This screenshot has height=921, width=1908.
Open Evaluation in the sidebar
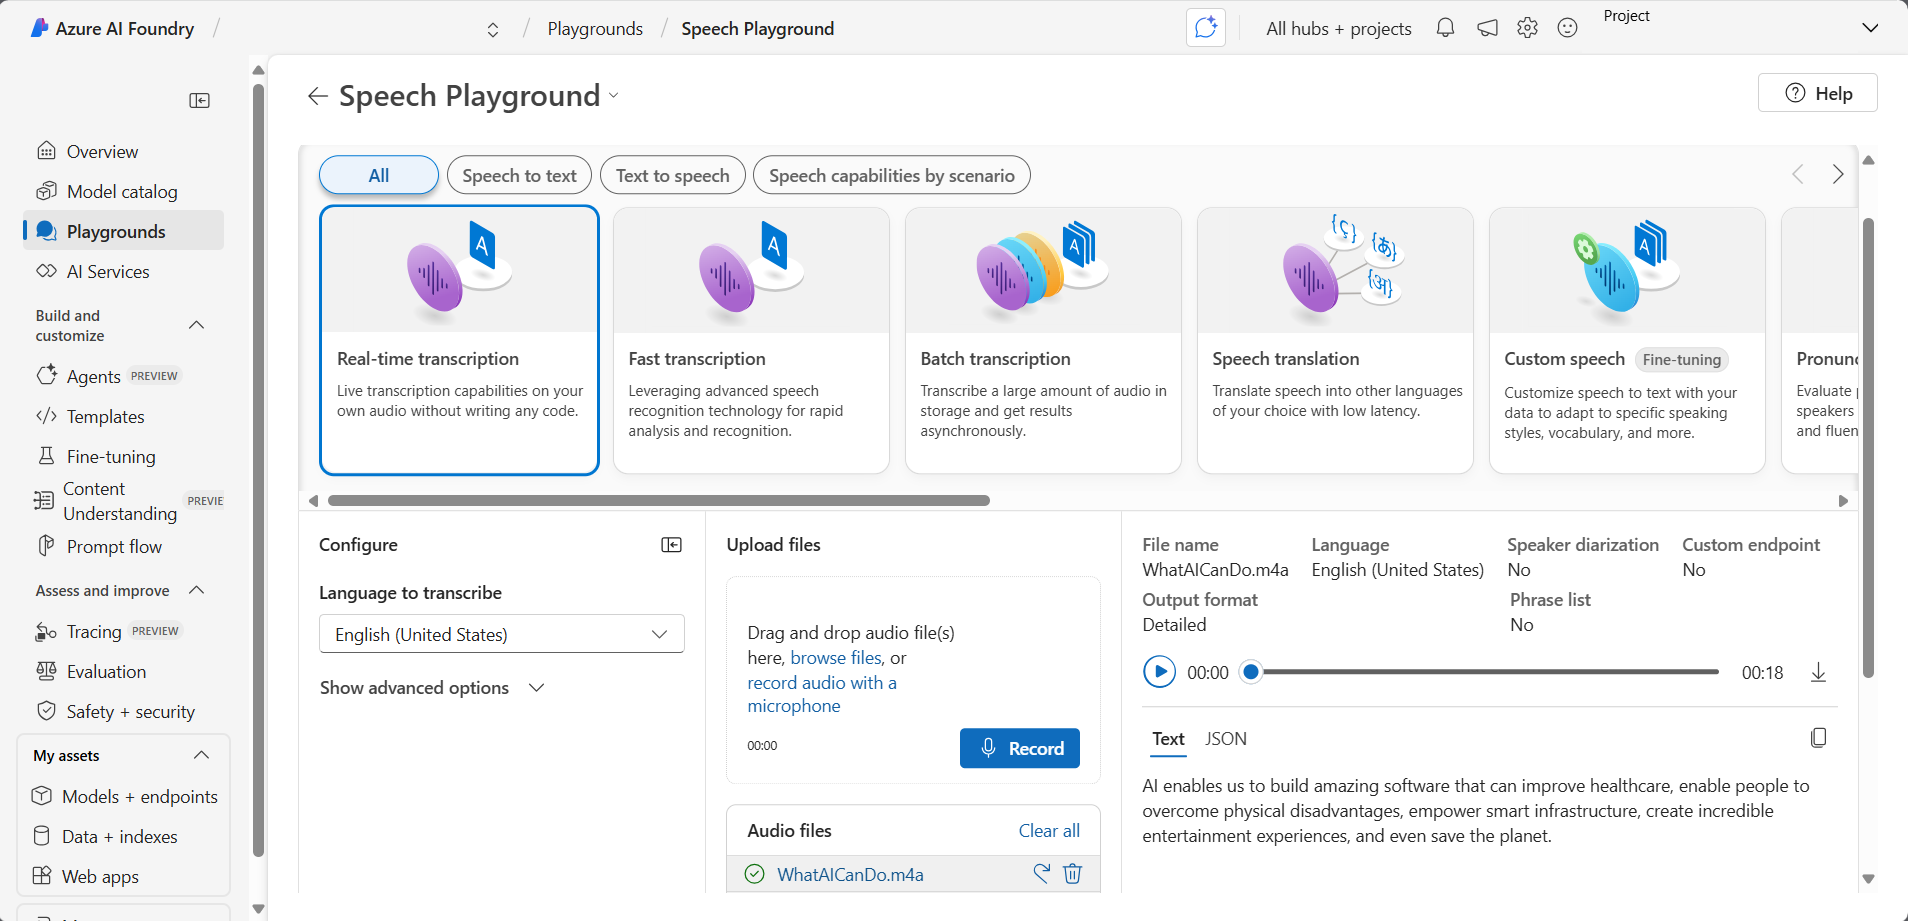pos(123,671)
